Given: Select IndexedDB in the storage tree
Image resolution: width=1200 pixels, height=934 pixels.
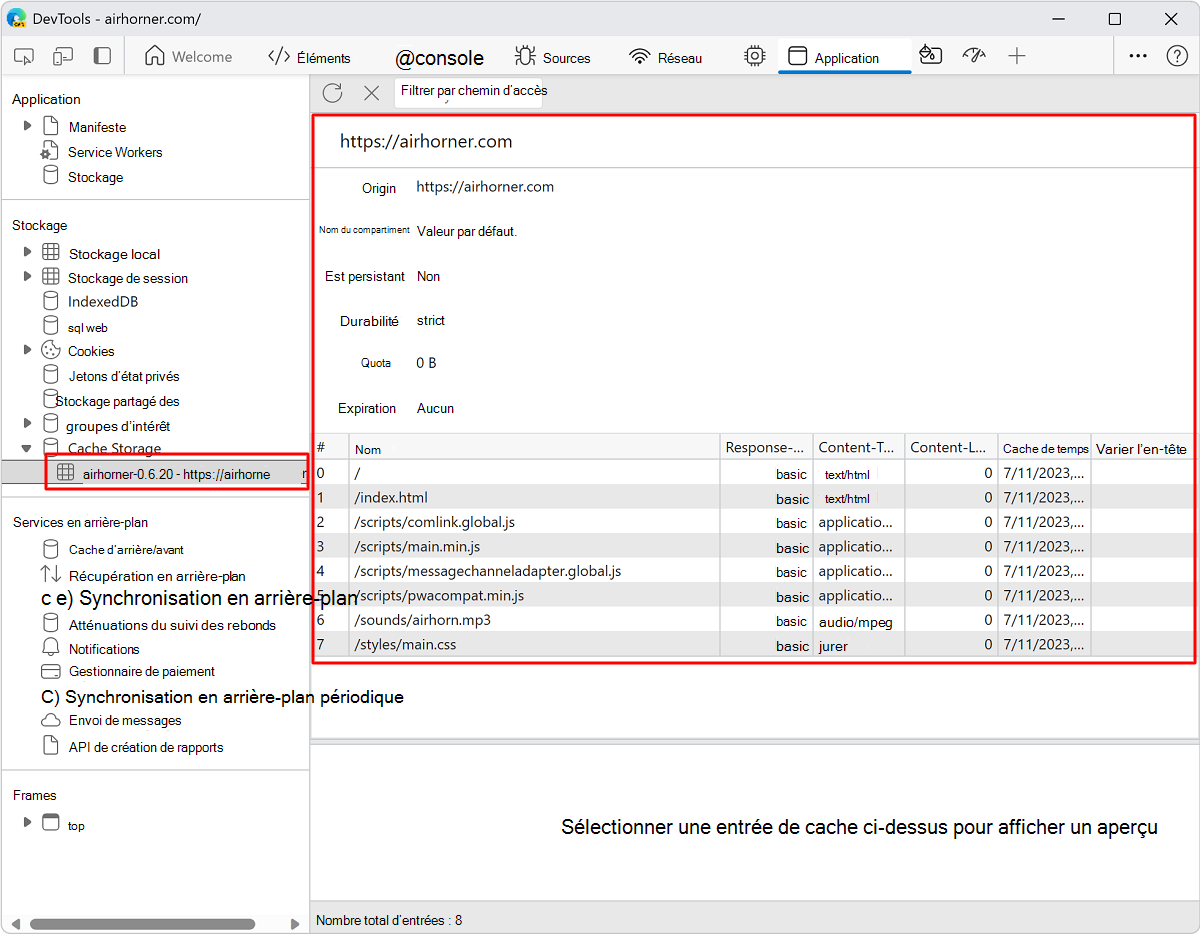Looking at the screenshot, I should click(102, 301).
